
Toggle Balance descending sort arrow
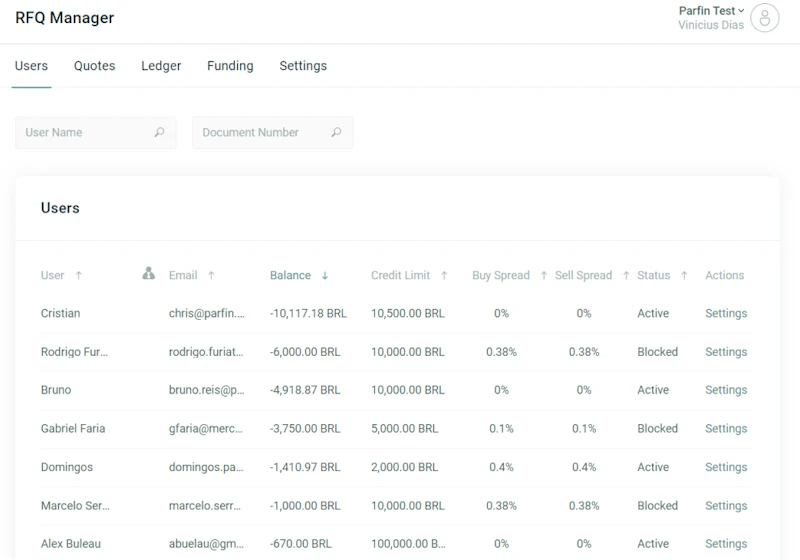tap(325, 275)
